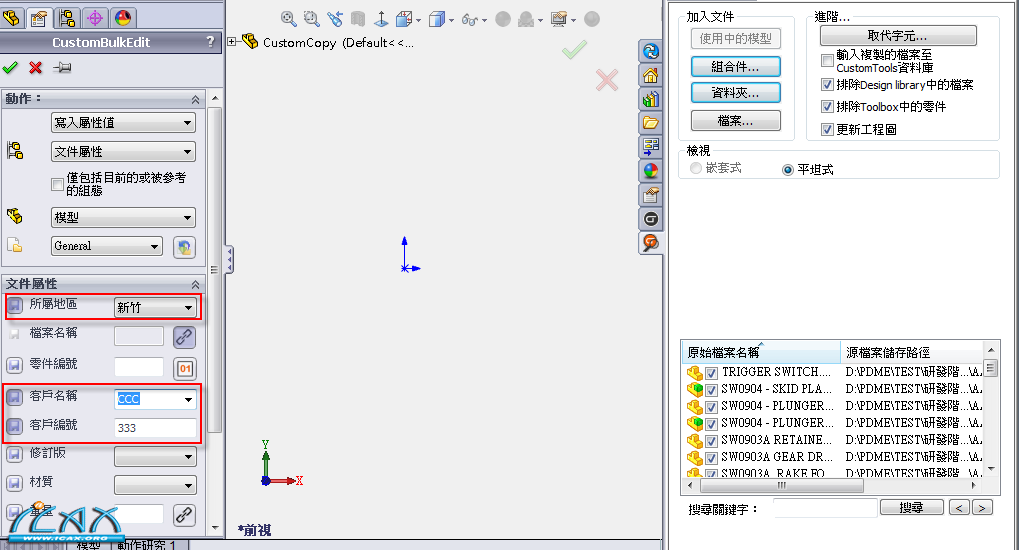Open the 客戶名稱 dropdown showing CCC
This screenshot has height=550, width=1019.
(155, 399)
